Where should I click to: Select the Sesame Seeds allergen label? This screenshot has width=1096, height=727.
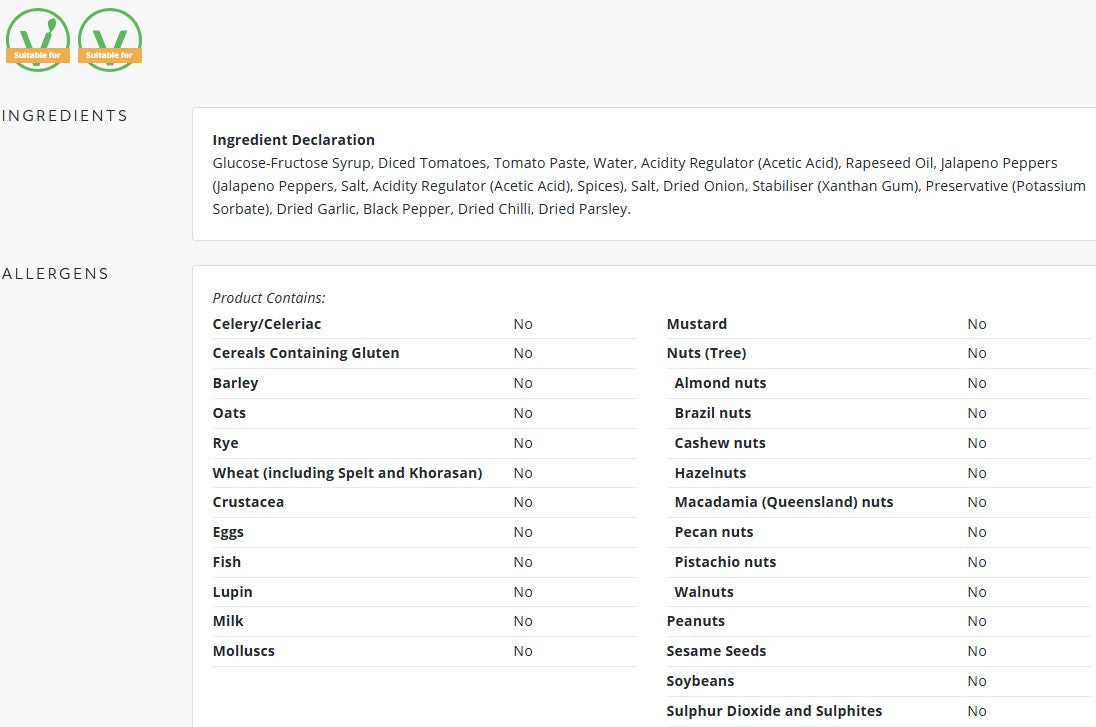[716, 651]
